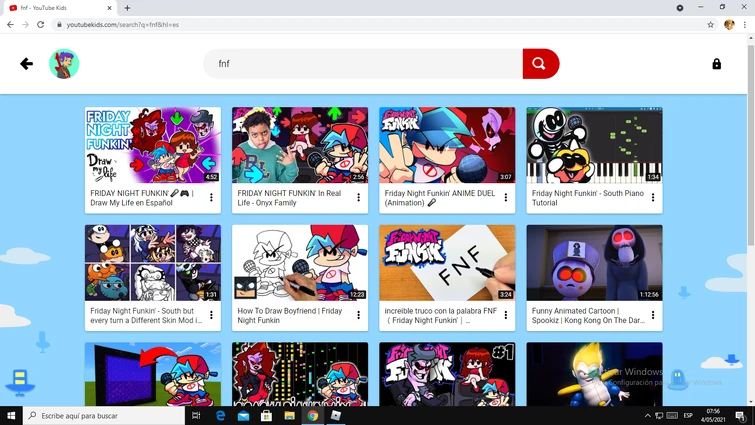Open options for ANIME DUEL video
Screen dimensions: 755x425
click(506, 197)
